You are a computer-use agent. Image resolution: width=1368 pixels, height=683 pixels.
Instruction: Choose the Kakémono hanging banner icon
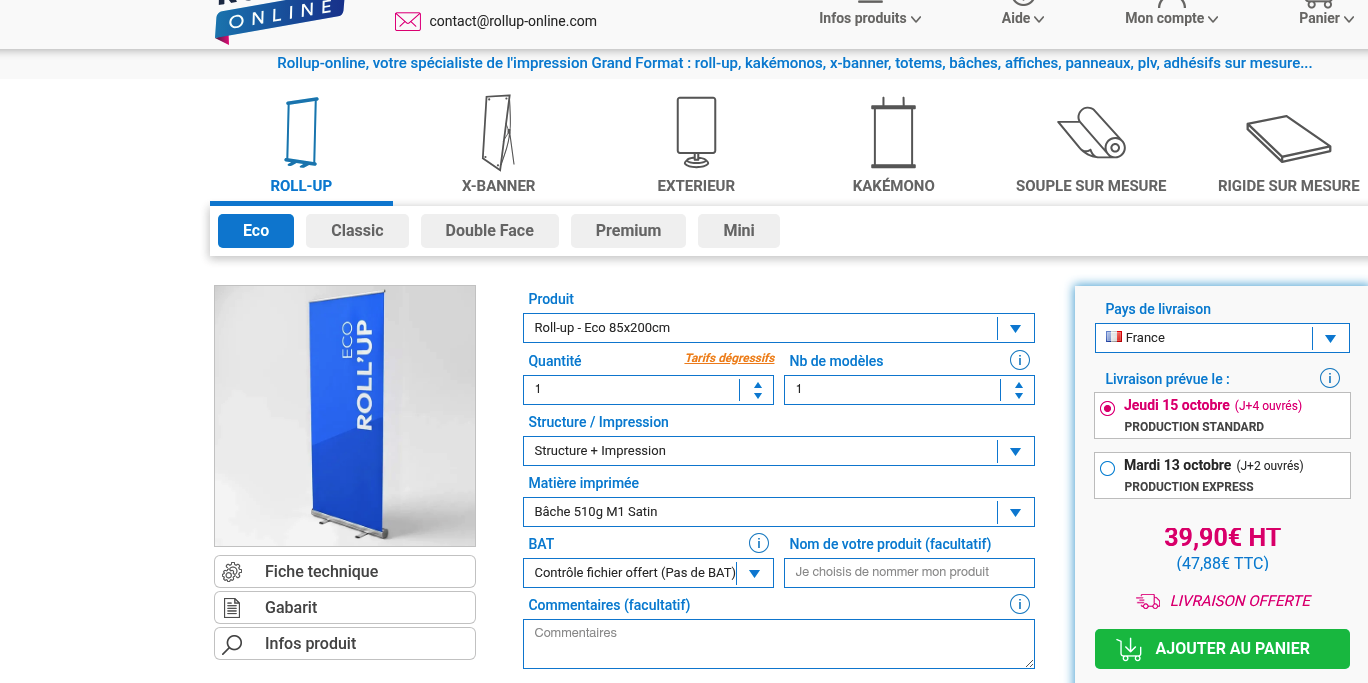[x=893, y=132]
